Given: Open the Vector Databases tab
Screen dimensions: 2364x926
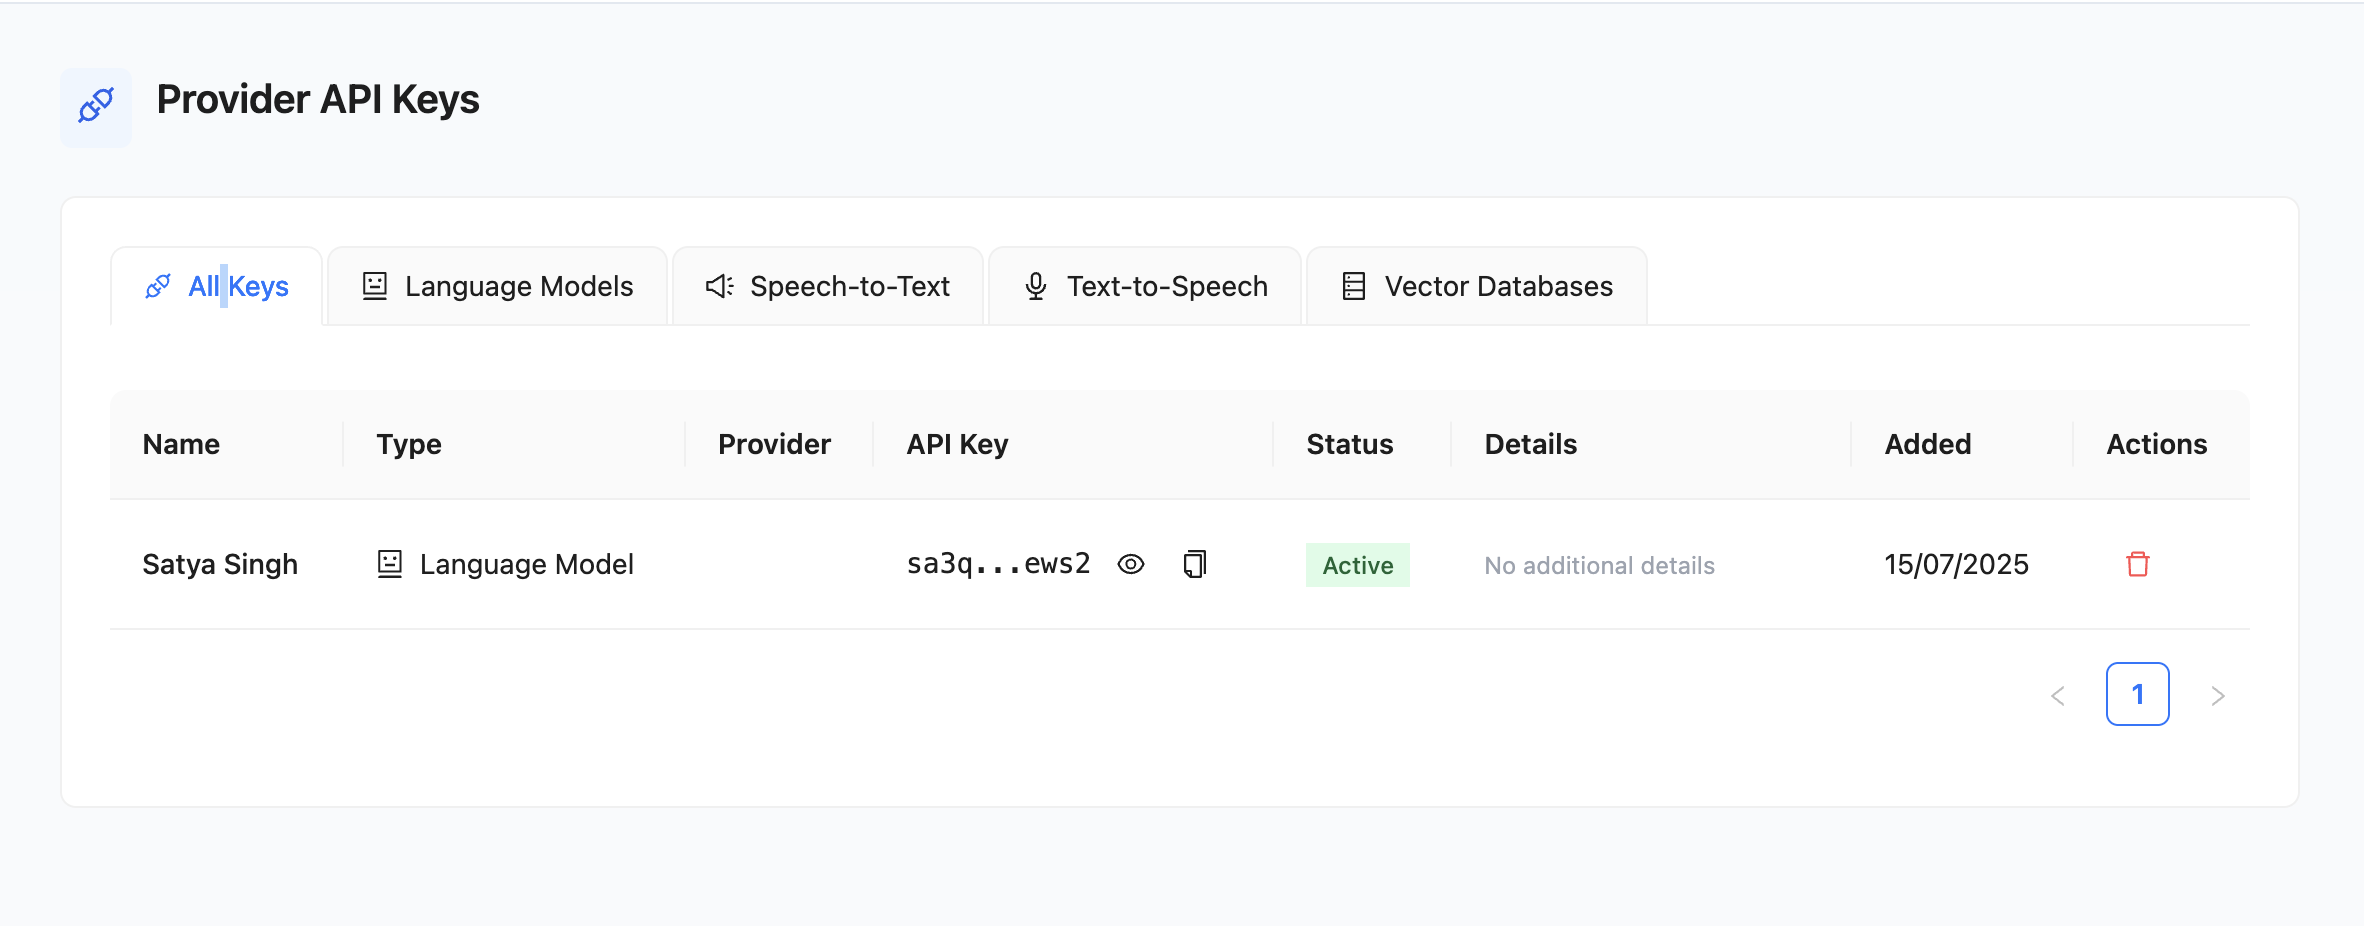Looking at the screenshot, I should (x=1477, y=286).
